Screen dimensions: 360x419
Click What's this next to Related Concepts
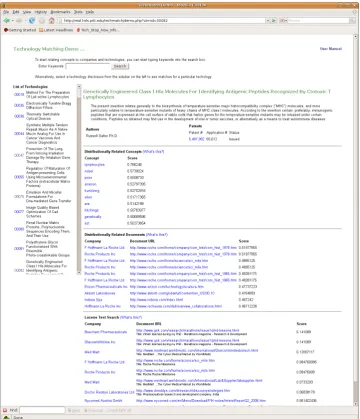(154, 152)
